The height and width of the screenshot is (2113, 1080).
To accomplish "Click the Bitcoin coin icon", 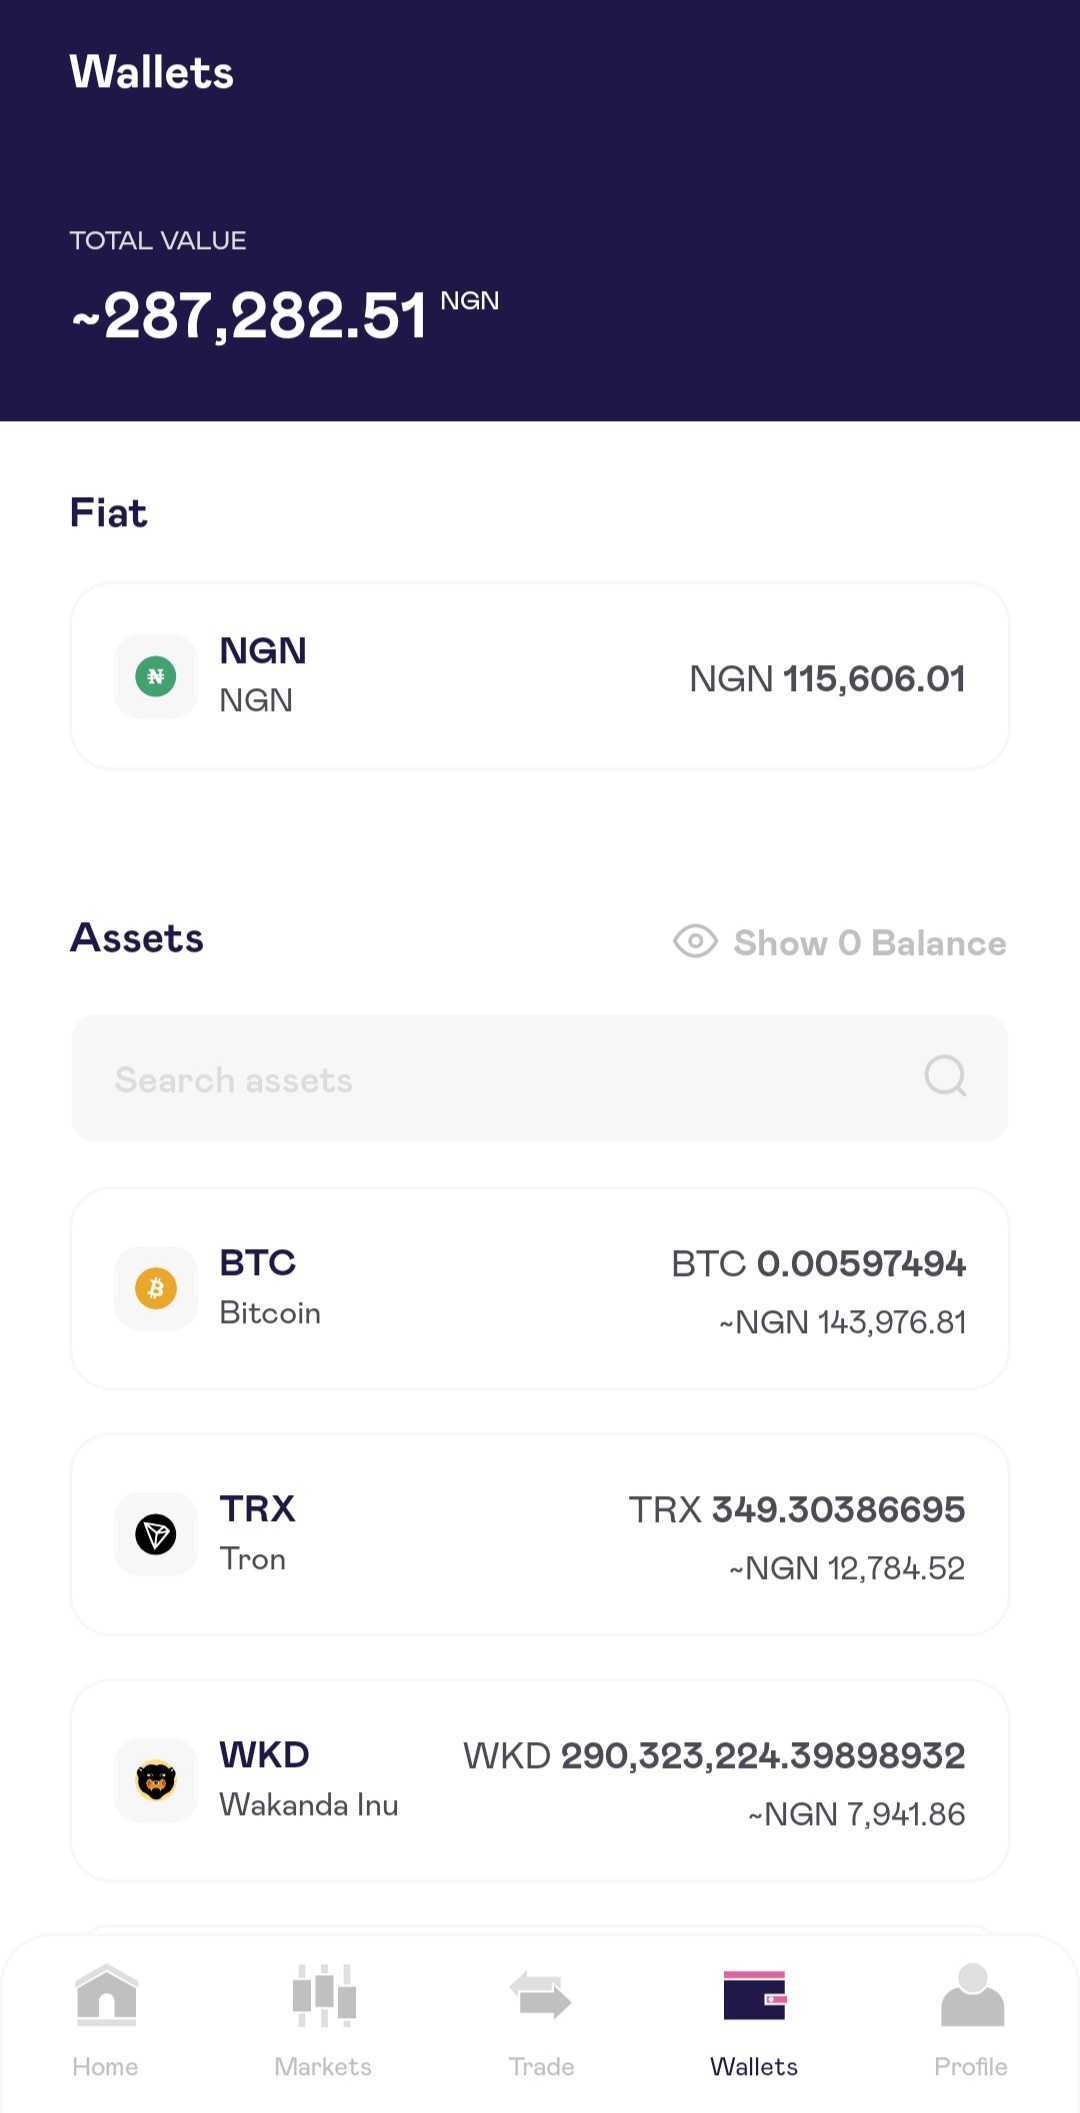I will click(x=156, y=1288).
